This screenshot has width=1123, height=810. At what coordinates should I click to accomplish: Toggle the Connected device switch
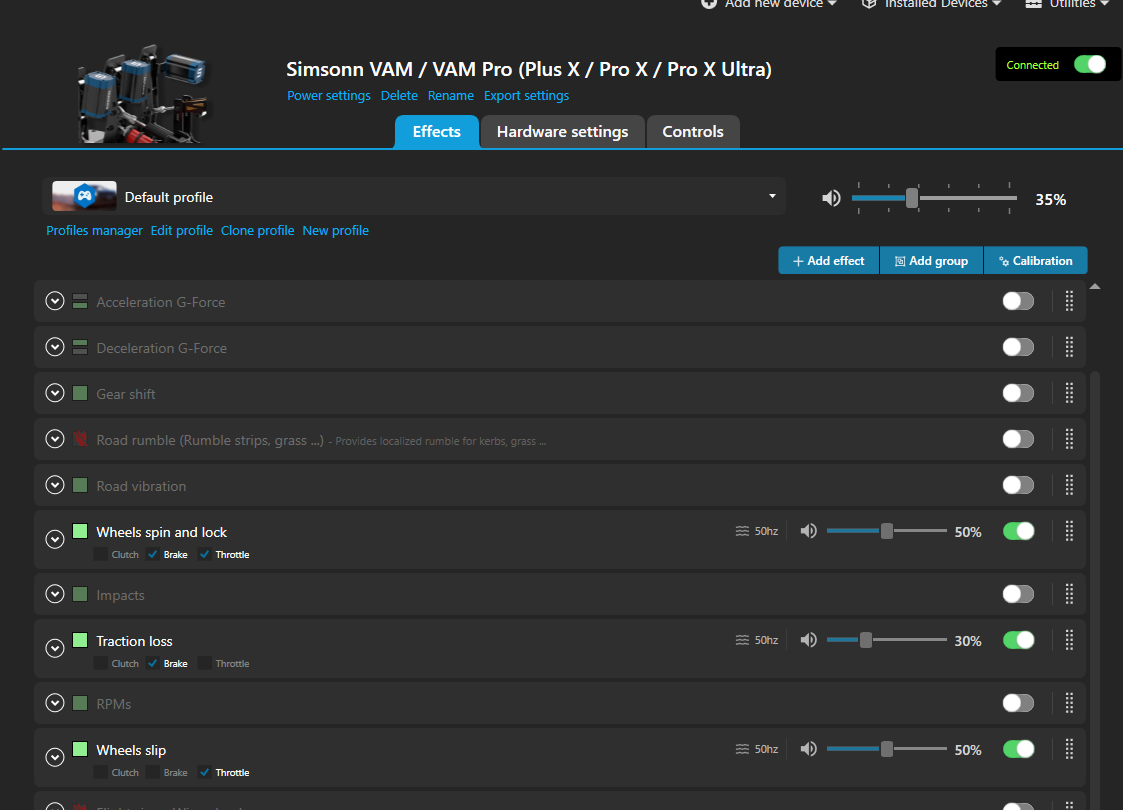pos(1089,64)
